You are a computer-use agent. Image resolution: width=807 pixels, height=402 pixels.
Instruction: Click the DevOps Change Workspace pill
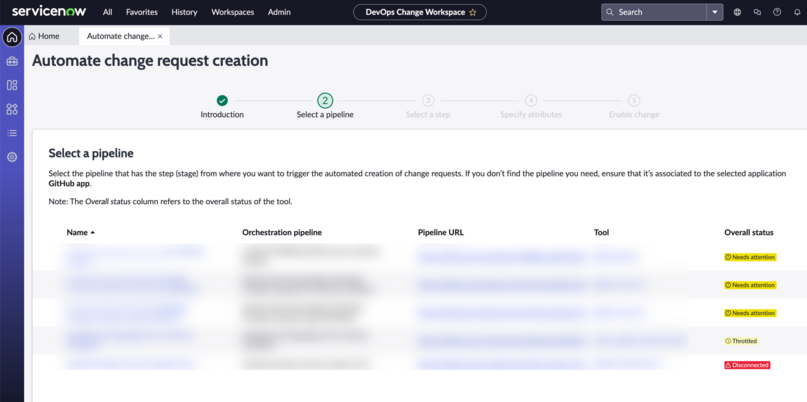[x=419, y=12]
